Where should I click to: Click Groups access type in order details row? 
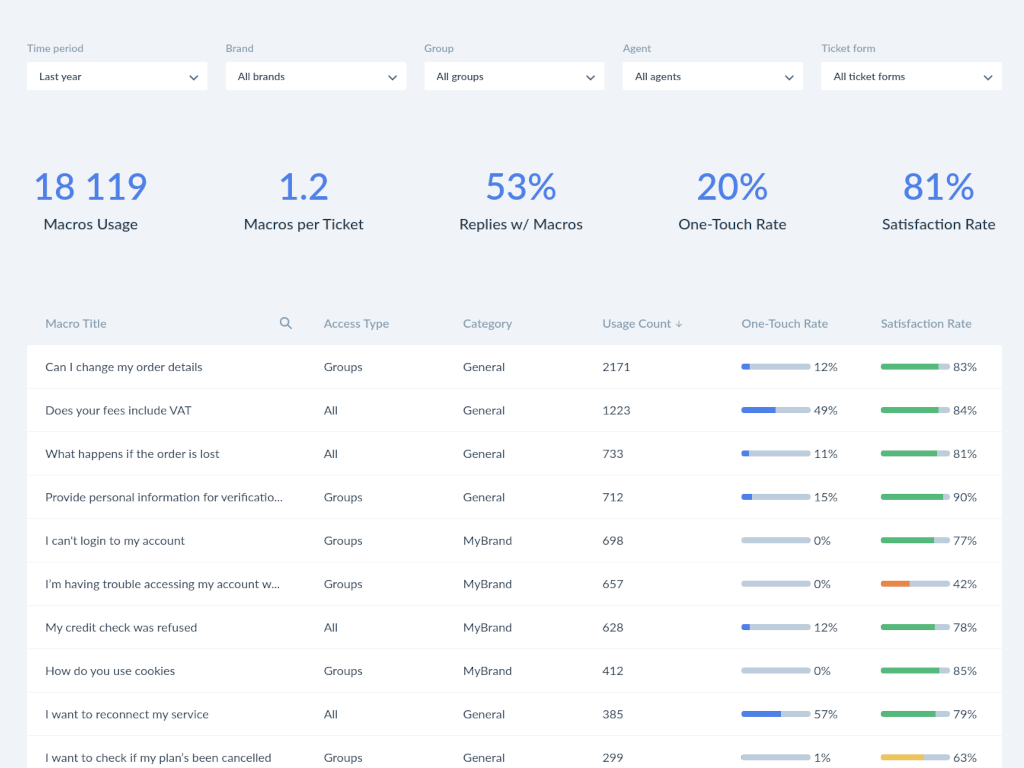(x=343, y=367)
